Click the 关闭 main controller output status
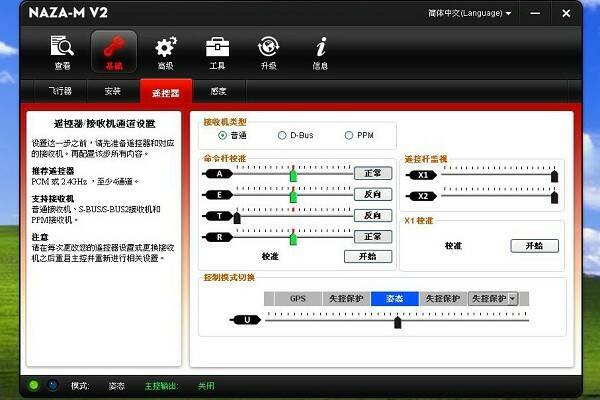 206,386
